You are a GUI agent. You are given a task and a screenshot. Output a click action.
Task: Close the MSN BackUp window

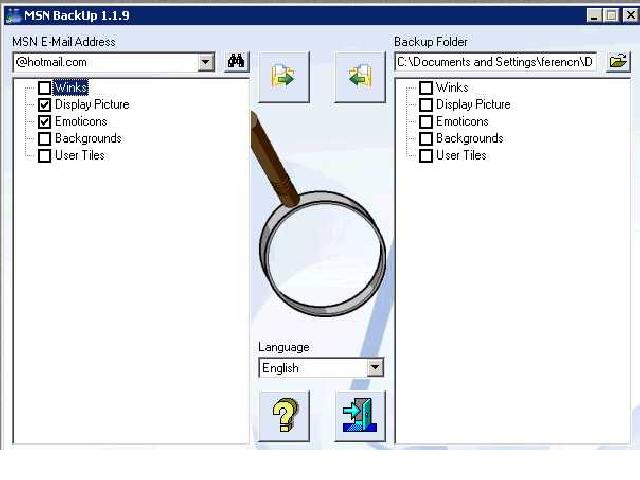pos(631,16)
